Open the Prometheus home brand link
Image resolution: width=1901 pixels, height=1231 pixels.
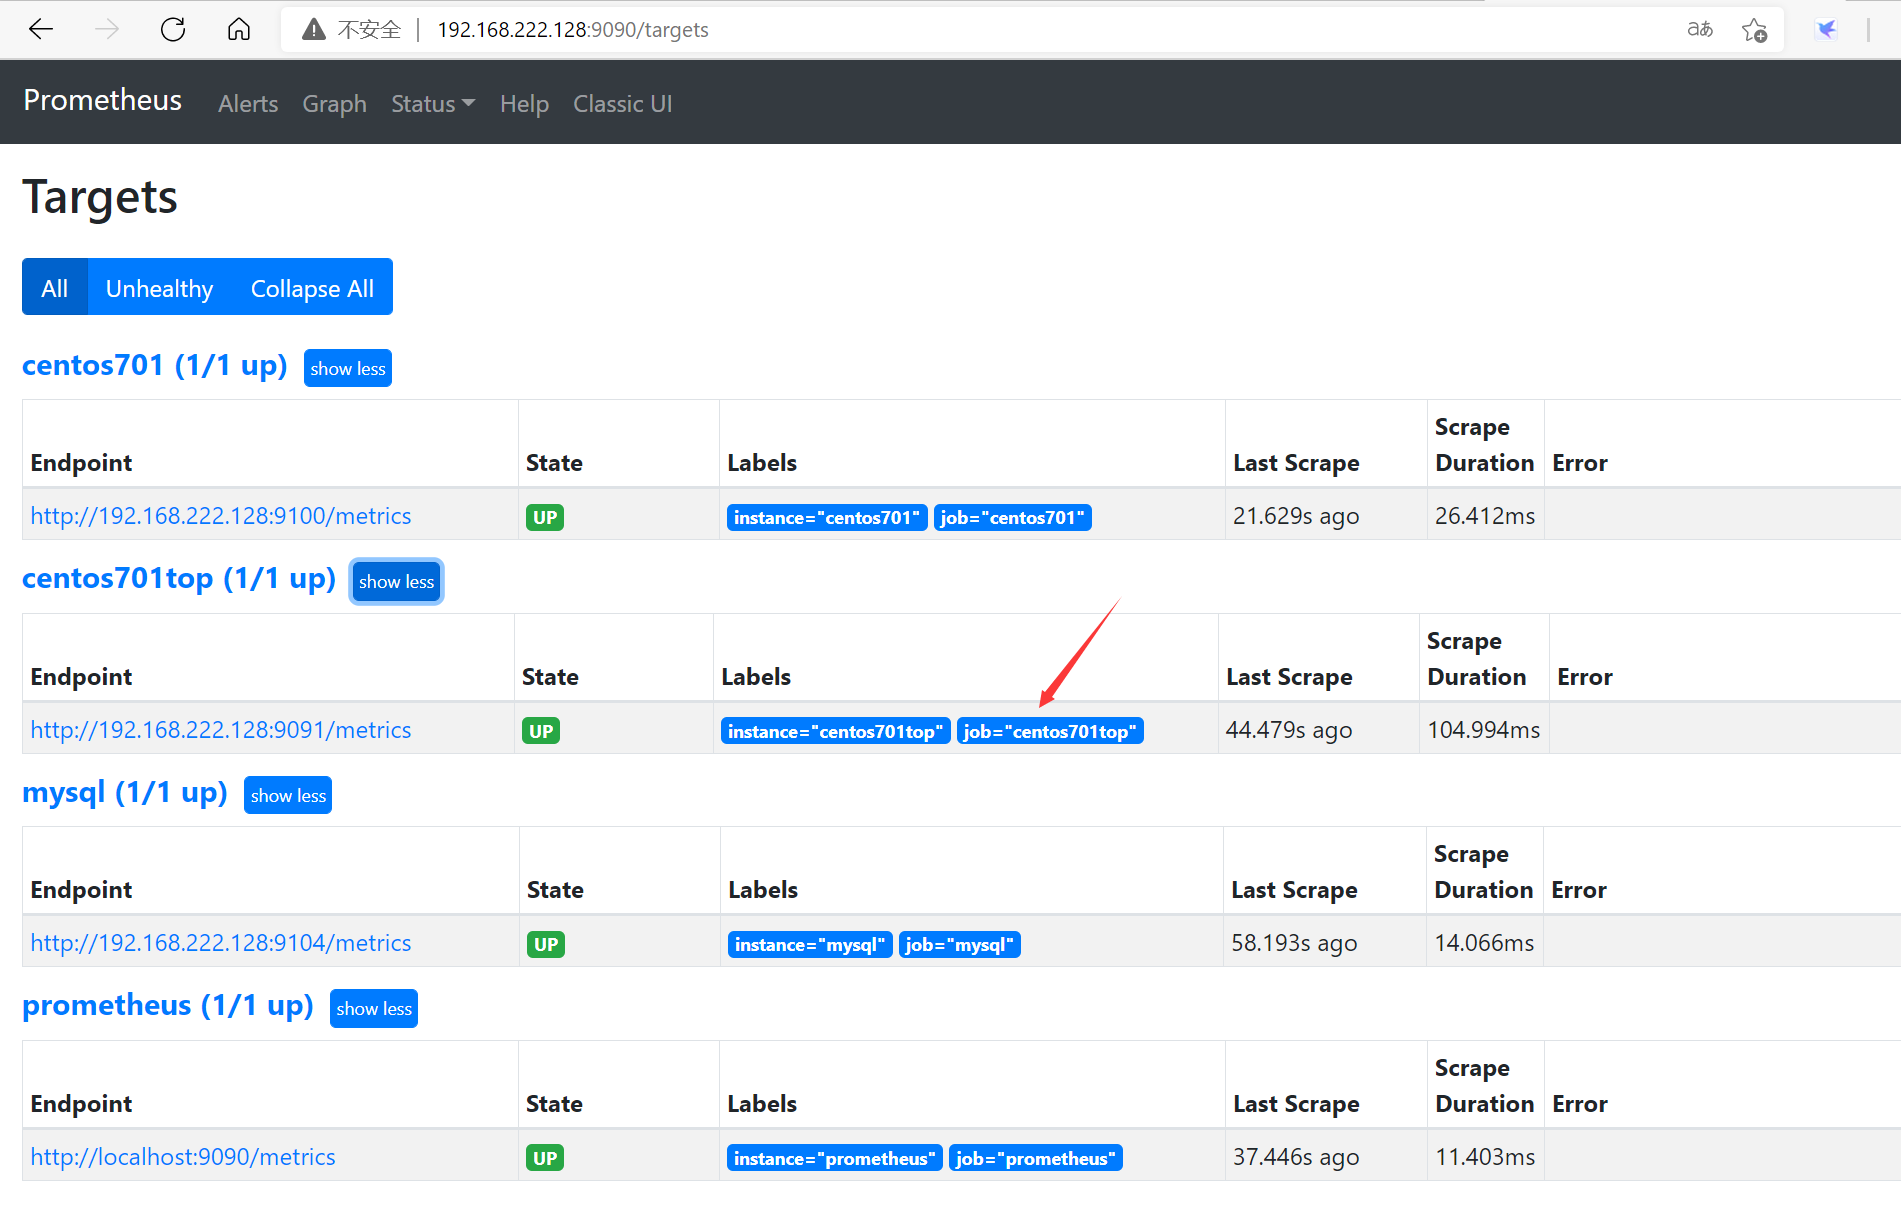tap(102, 100)
